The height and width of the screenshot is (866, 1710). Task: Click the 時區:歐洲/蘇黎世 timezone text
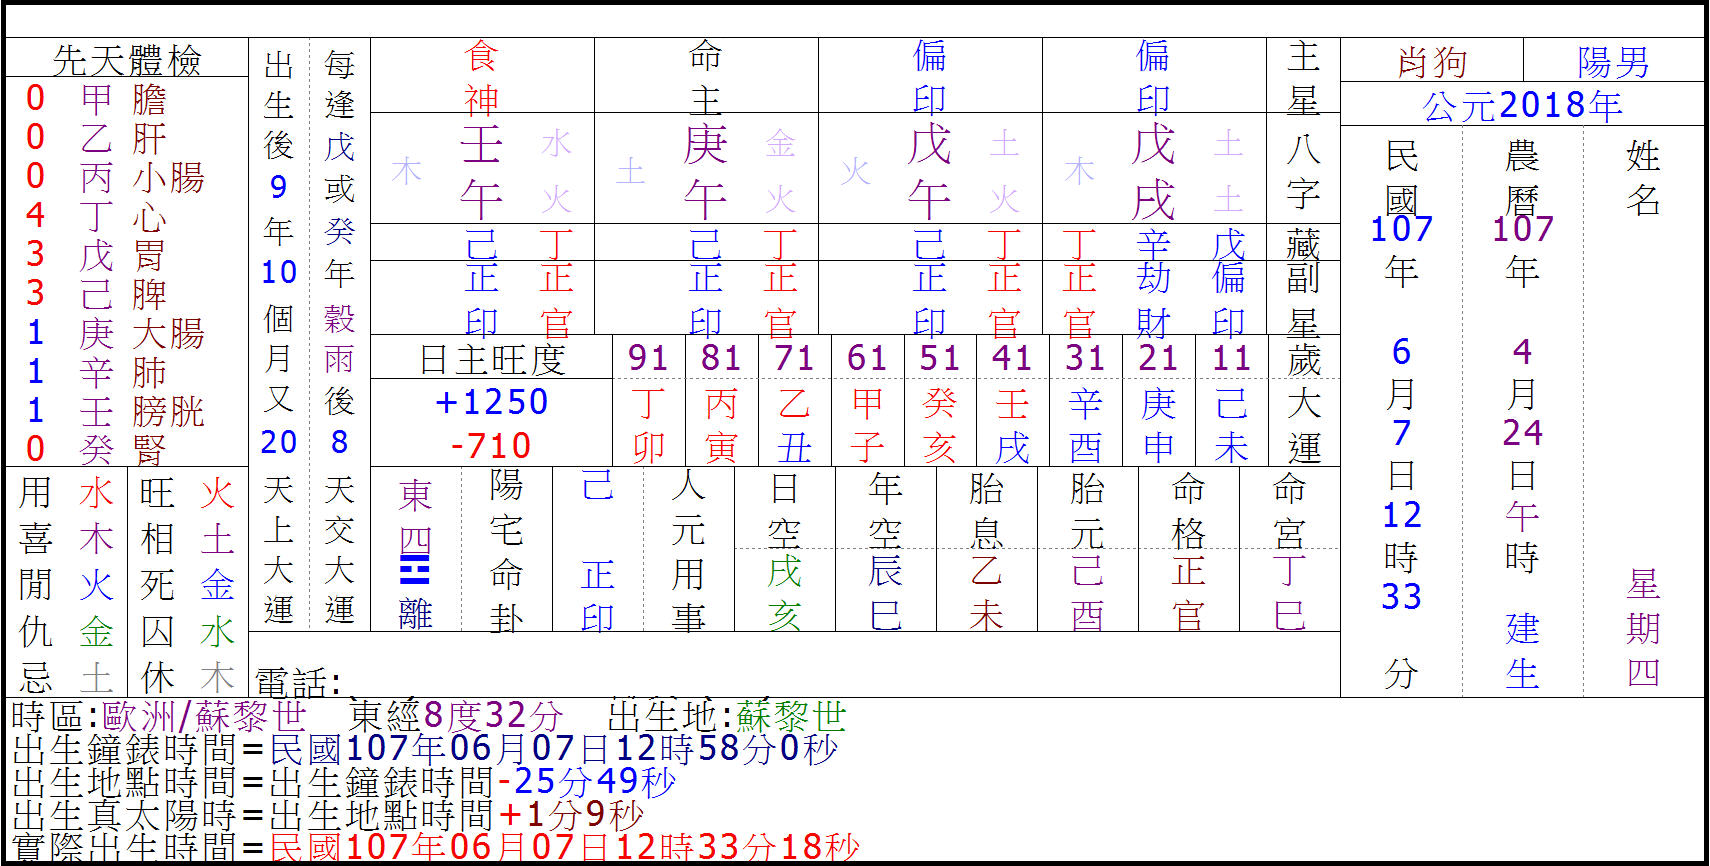pyautogui.click(x=158, y=716)
